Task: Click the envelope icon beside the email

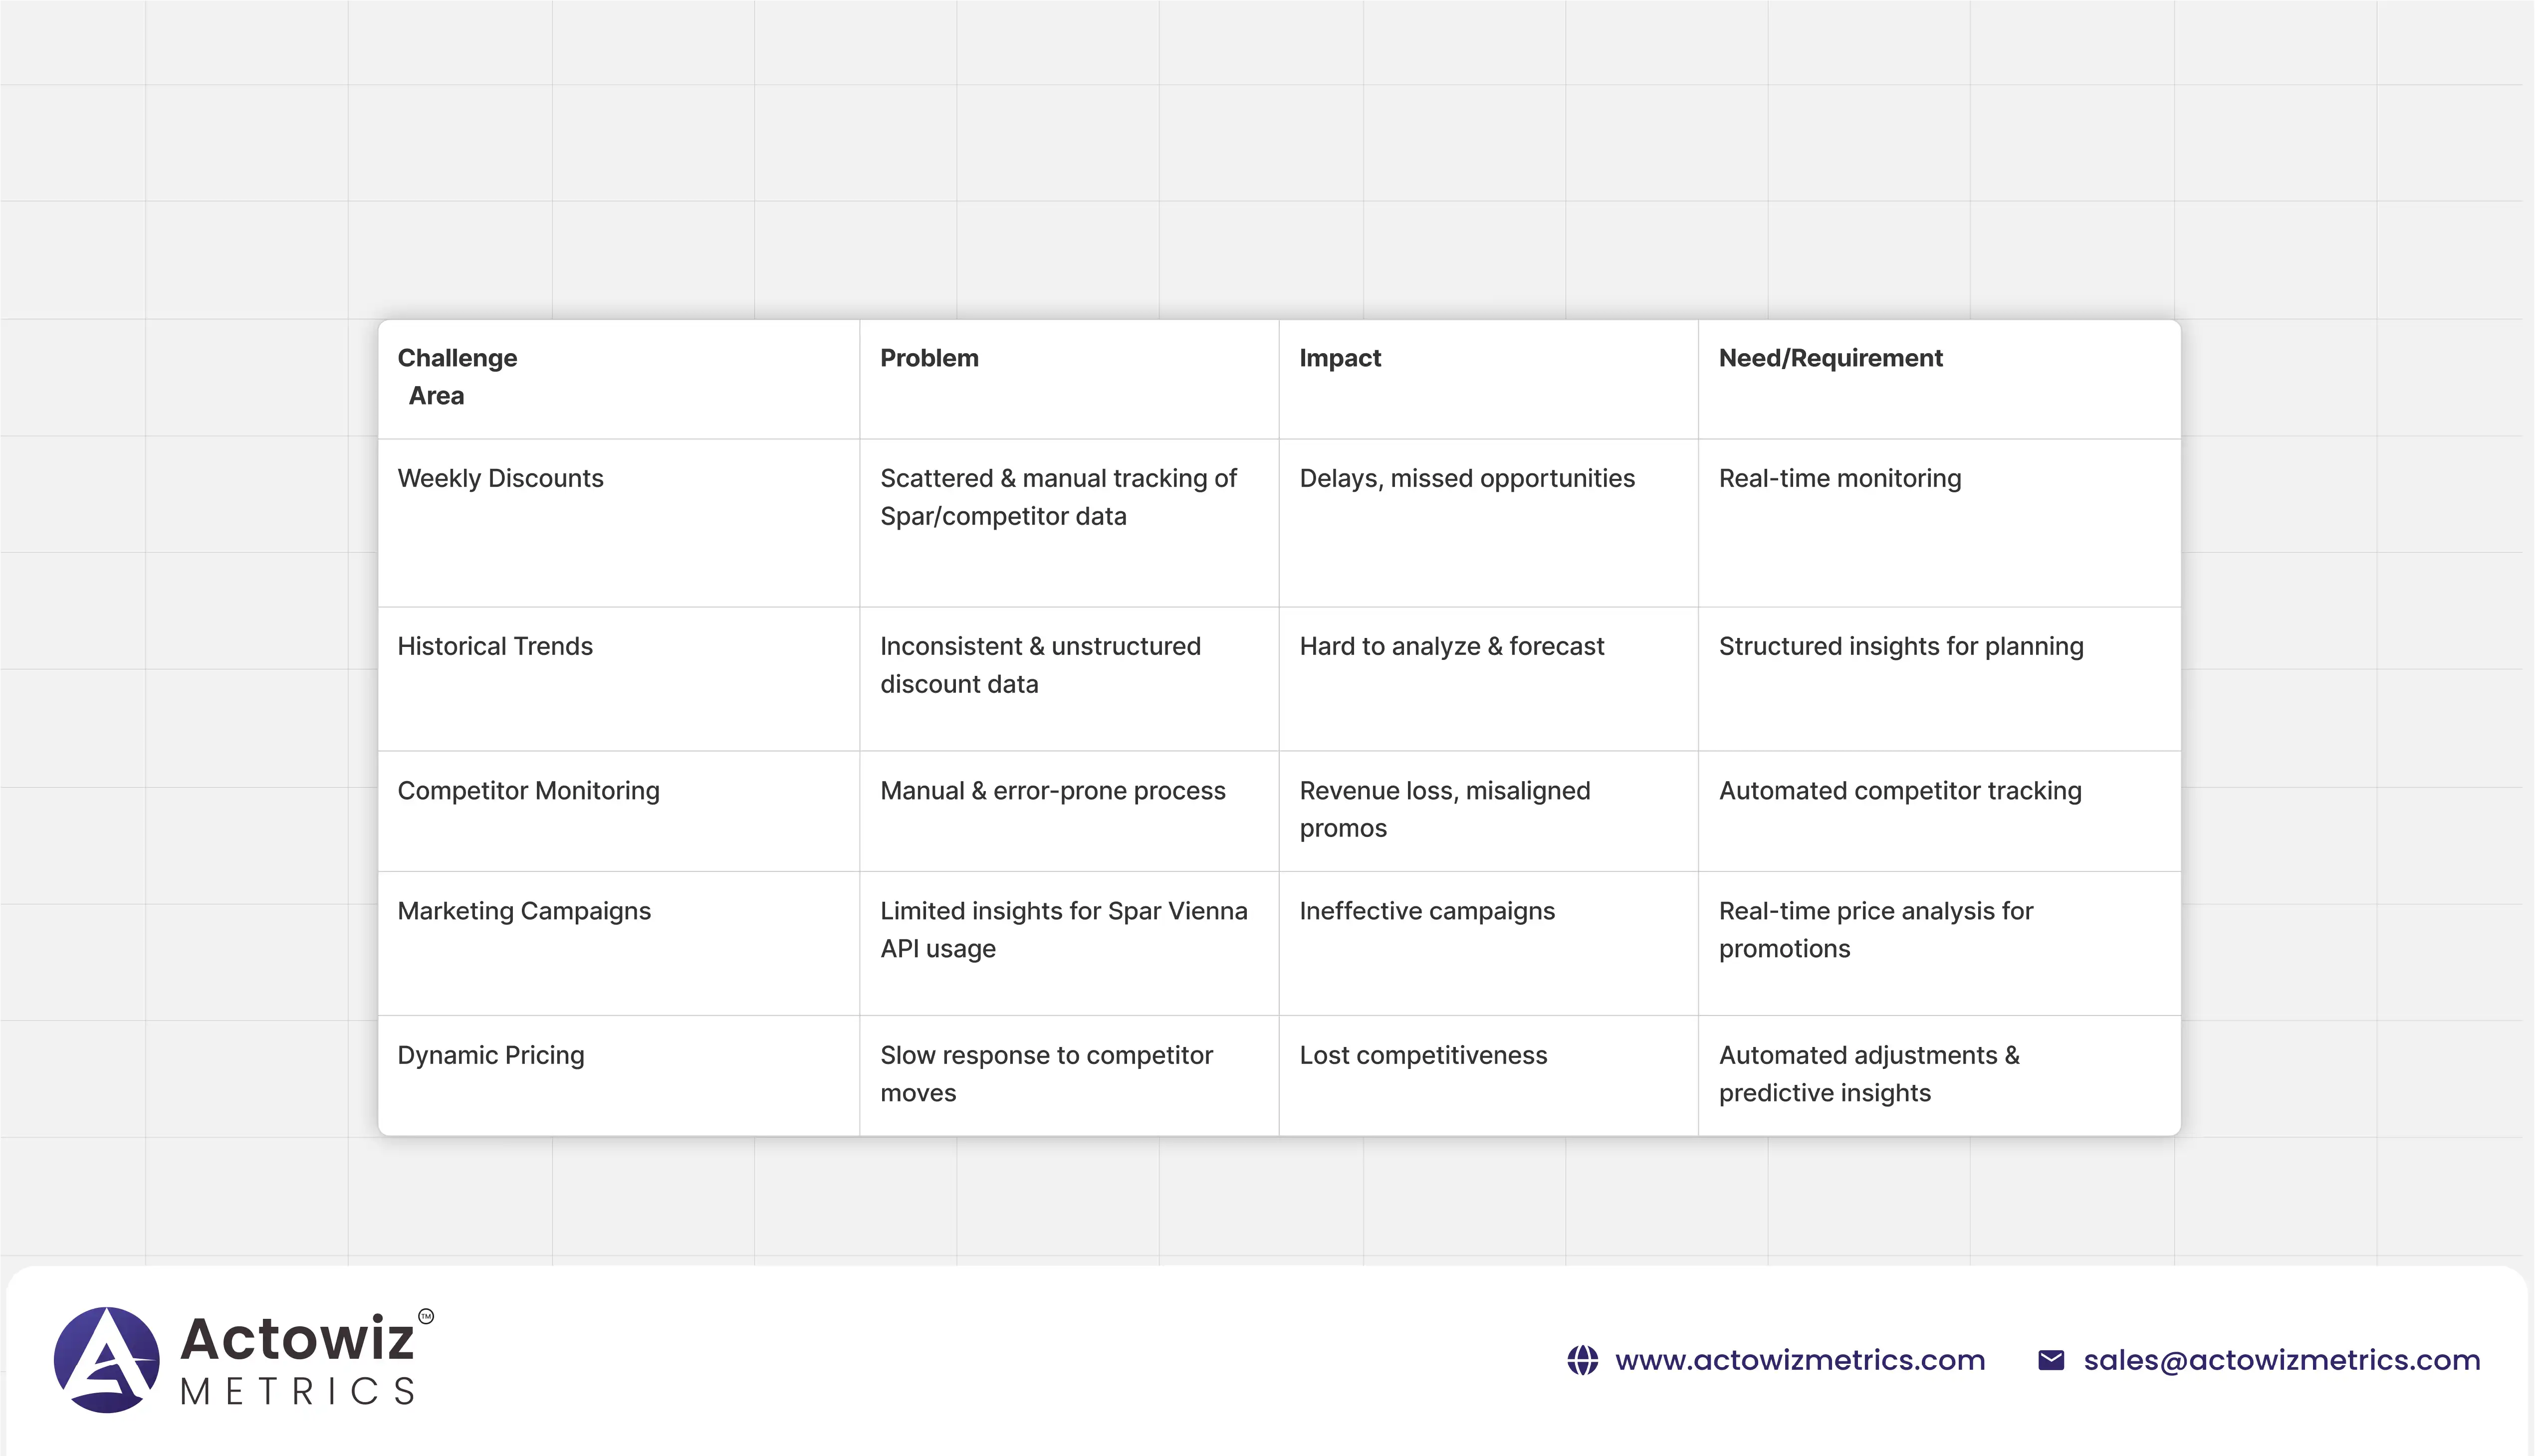Action: coord(2050,1360)
